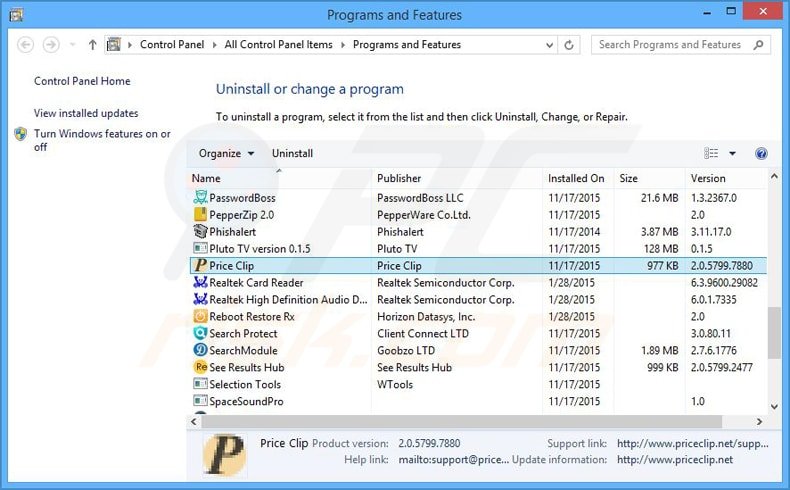Select the SpaceSoundPro program name
Viewport: 790px width, 490px height.
click(246, 401)
